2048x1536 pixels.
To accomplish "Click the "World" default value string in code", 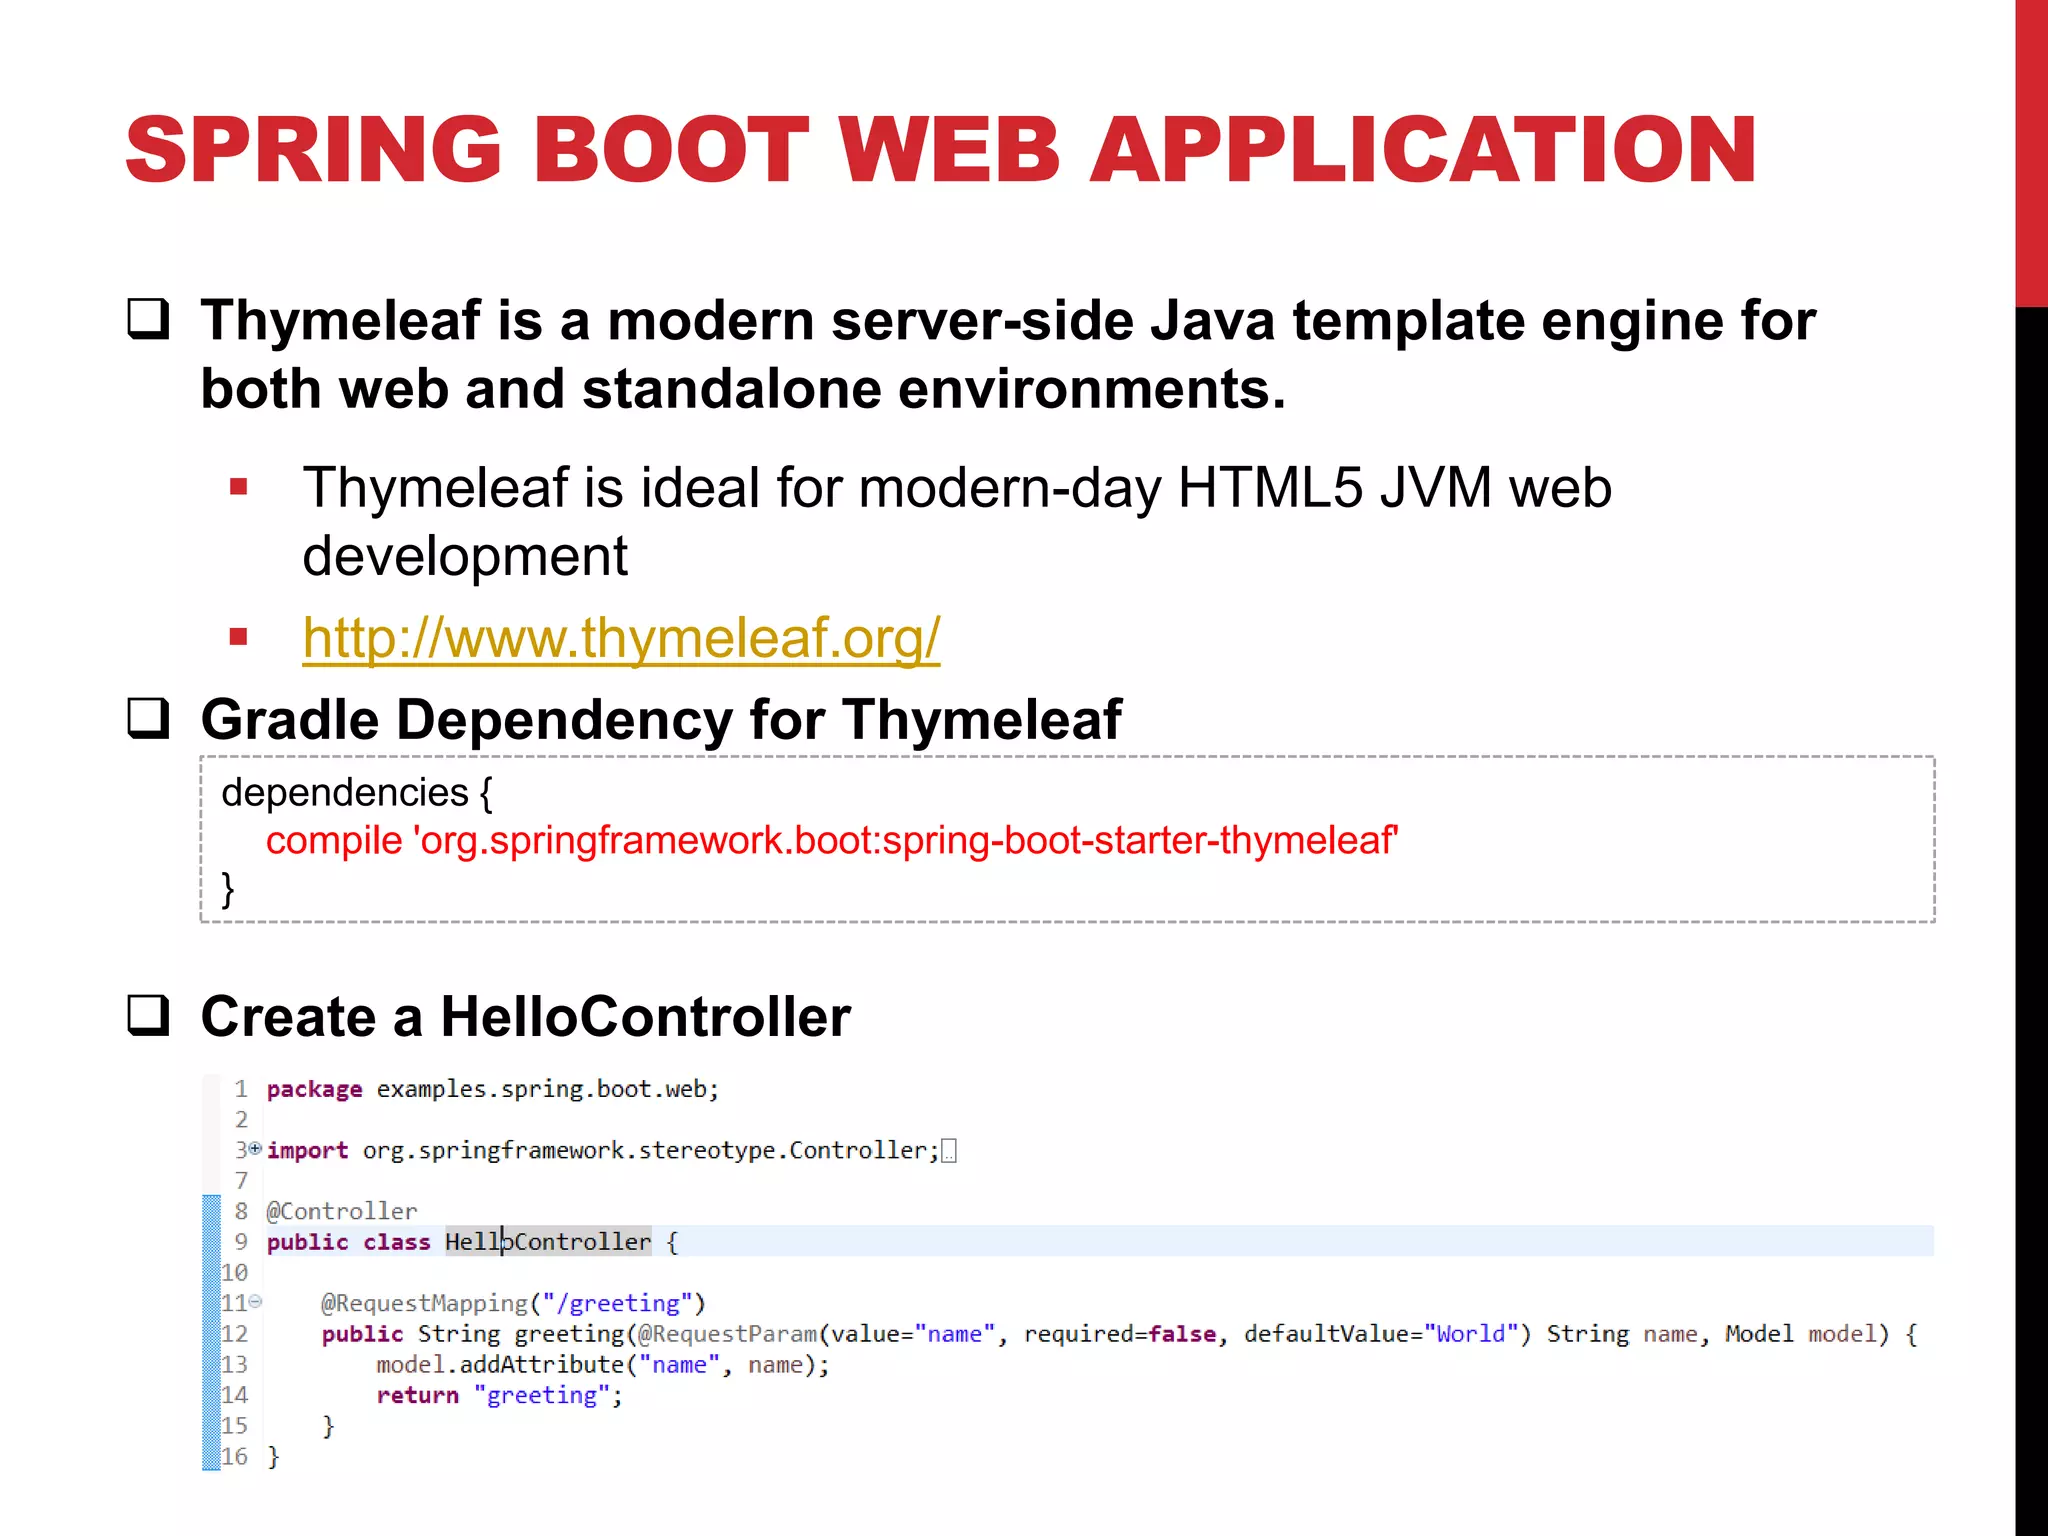I will (1471, 1333).
